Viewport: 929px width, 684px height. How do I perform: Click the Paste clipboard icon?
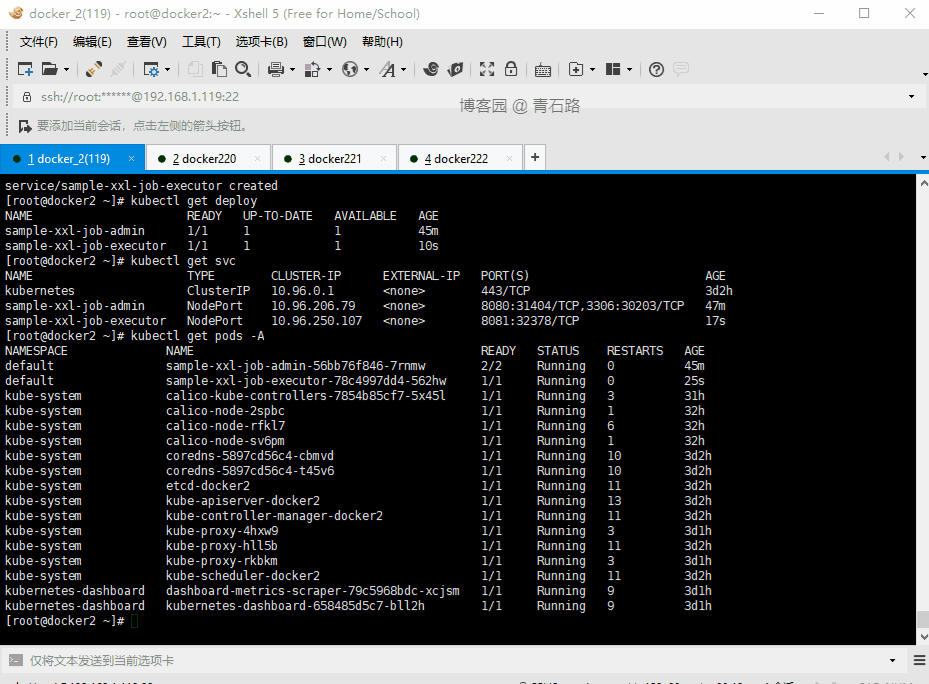pos(219,69)
